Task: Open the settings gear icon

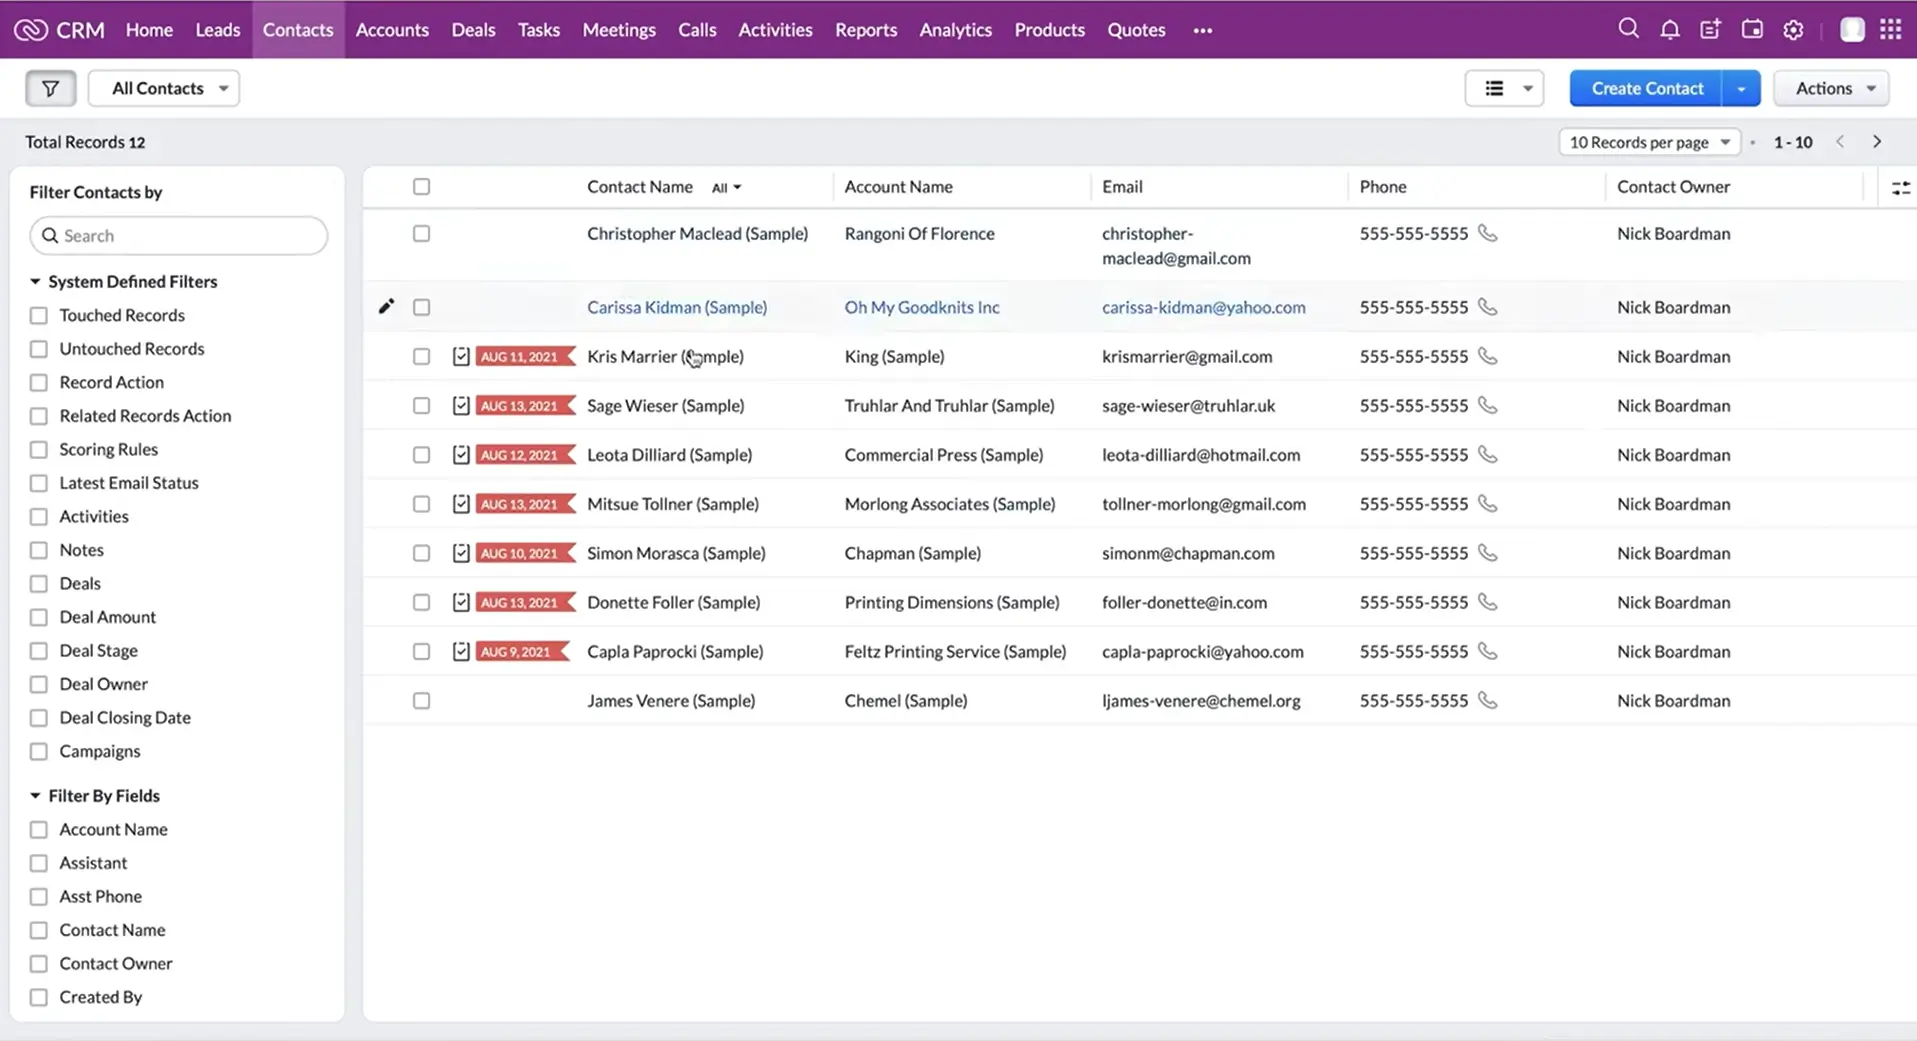Action: (x=1793, y=30)
